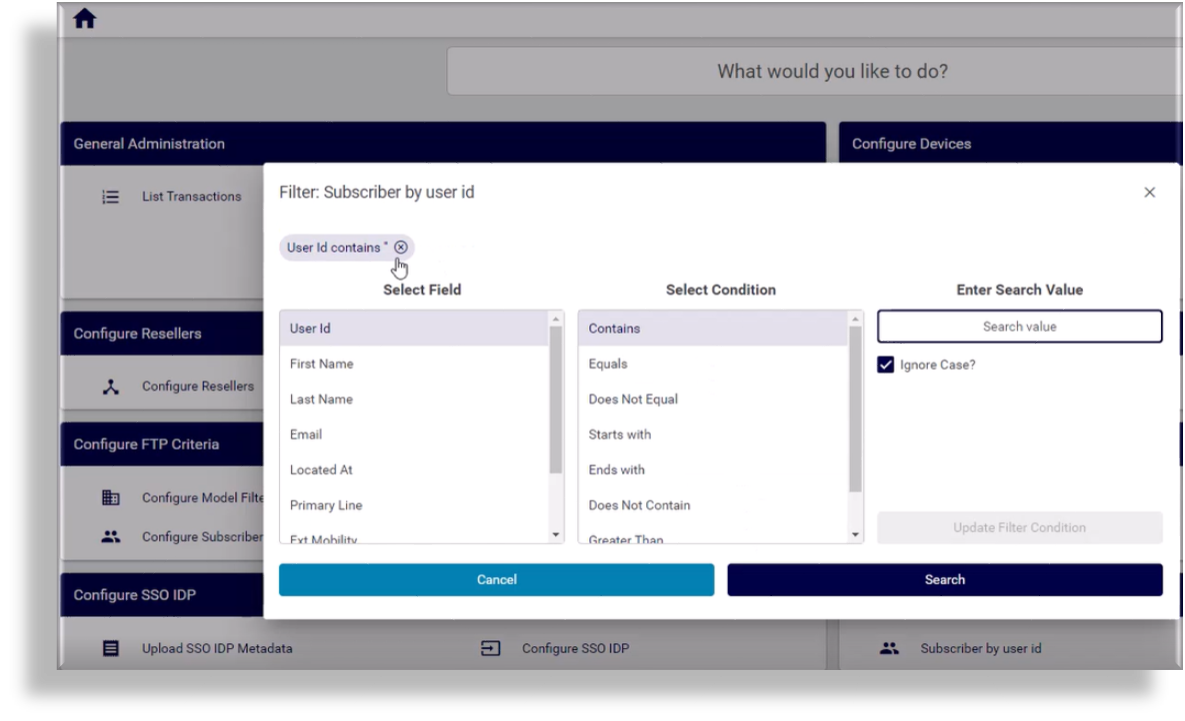
Task: Remove the 'User Id contains' filter chip
Action: click(401, 247)
